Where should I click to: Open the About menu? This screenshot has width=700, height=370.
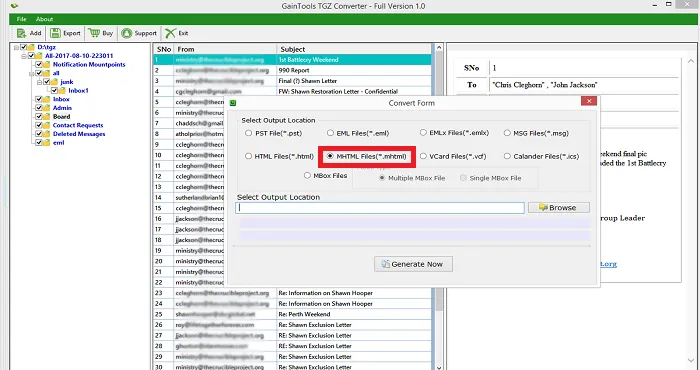point(44,19)
